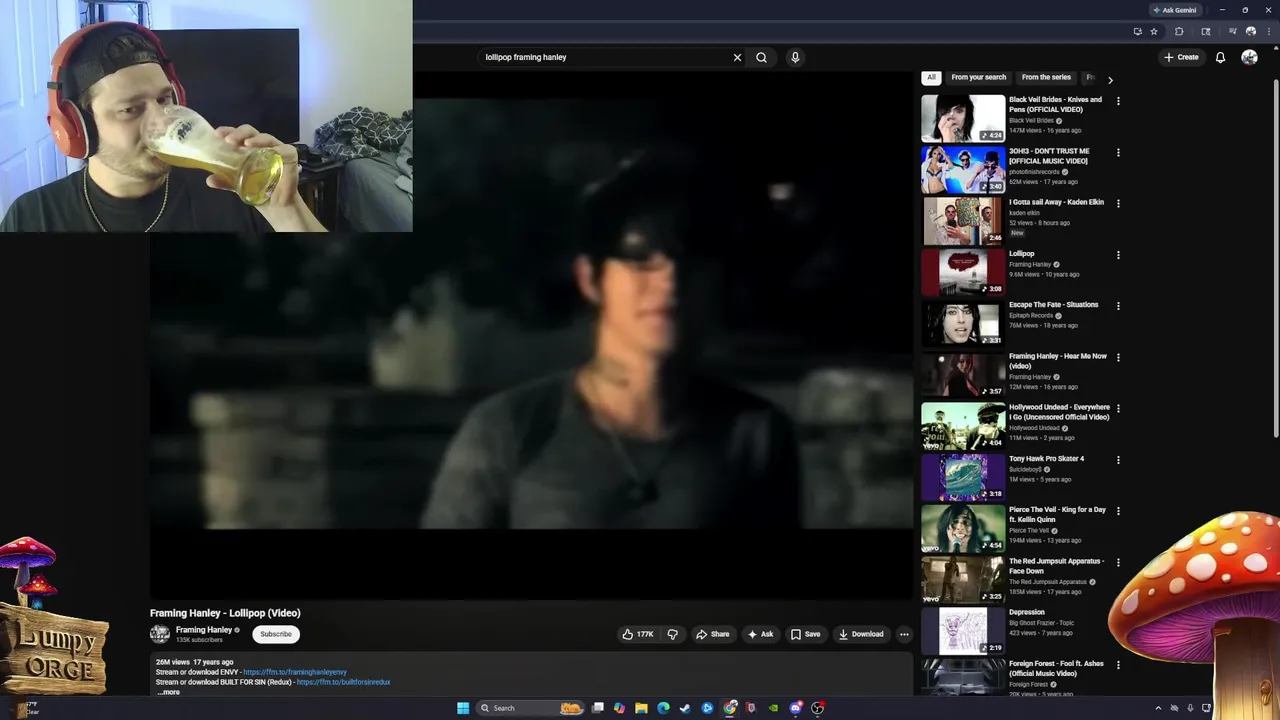
Task: Open options menu for I Gotta sail Away
Action: click(x=1118, y=203)
